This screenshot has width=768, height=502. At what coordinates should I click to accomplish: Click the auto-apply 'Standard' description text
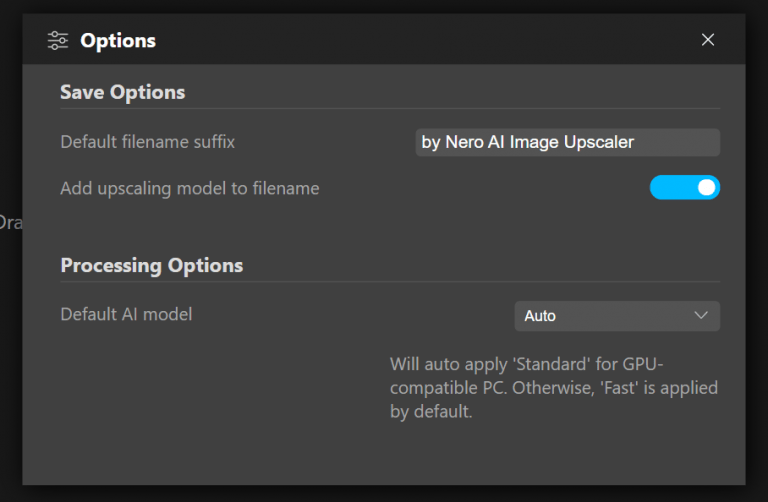(553, 387)
